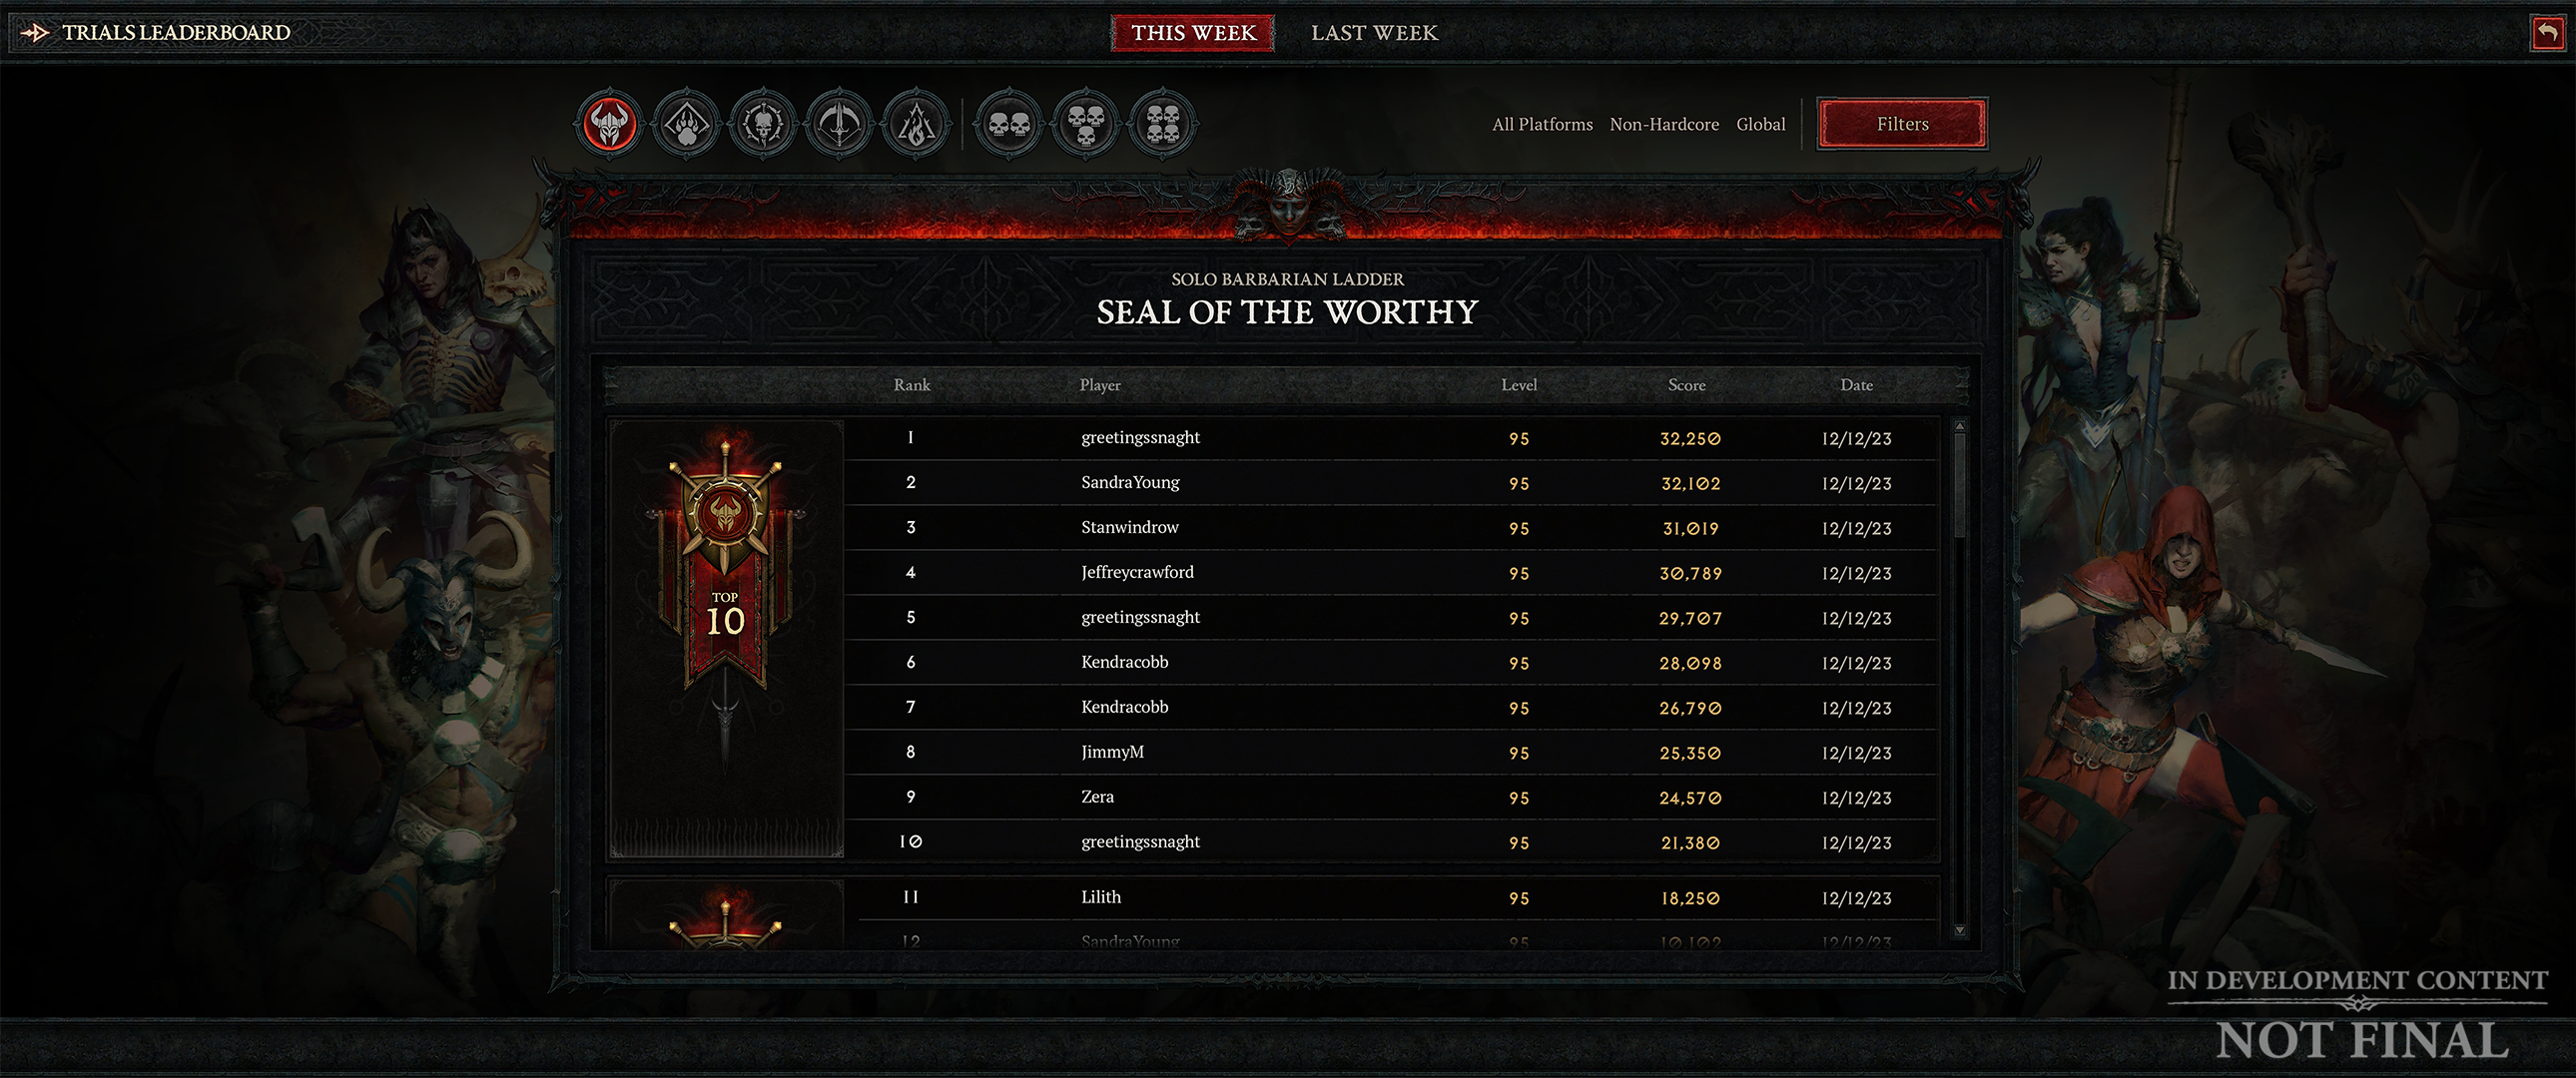Click the Trials Leaderboard header link

178,30
